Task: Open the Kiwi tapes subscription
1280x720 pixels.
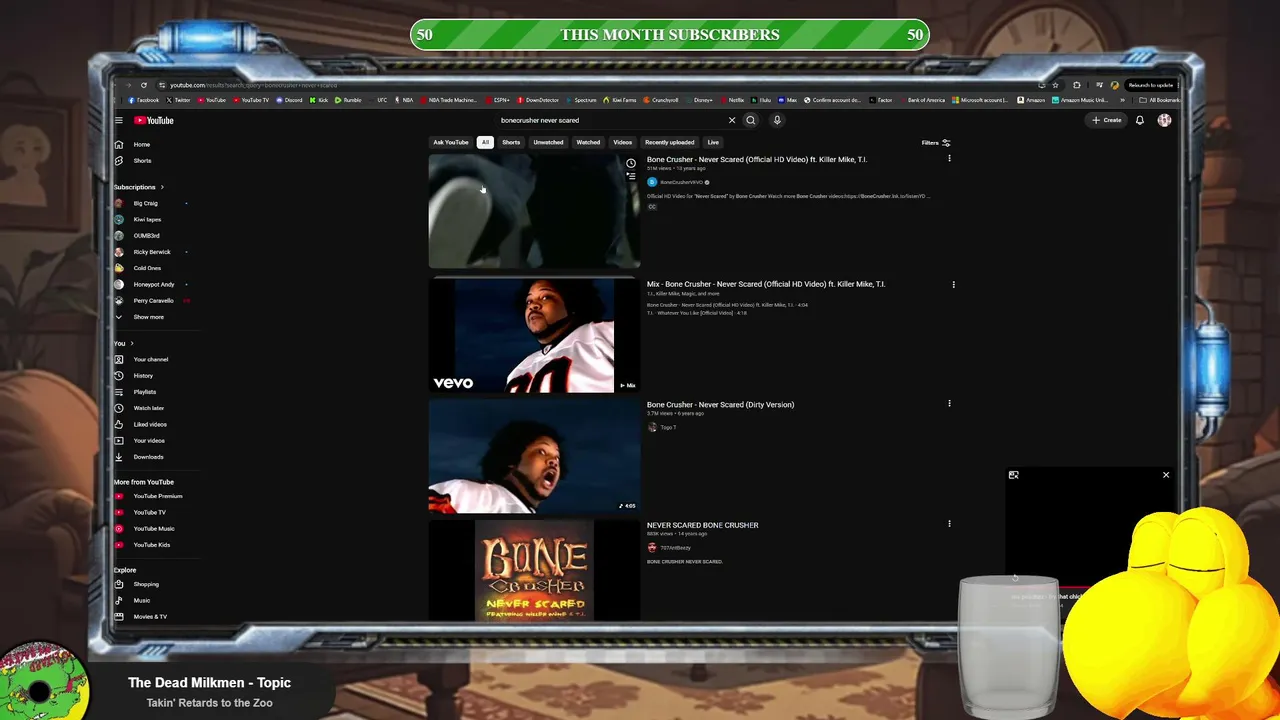Action: (150, 219)
